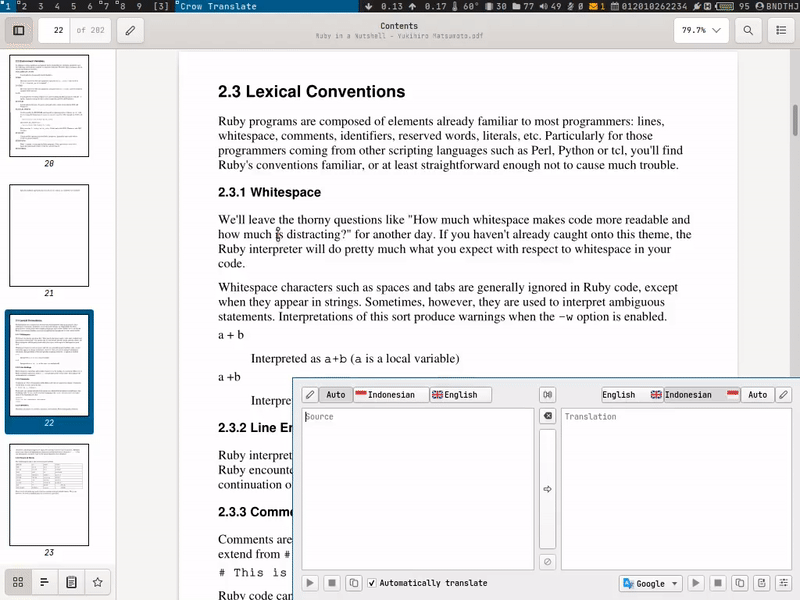Show bookmarks with the star icon
Viewport: 800px width, 600px height.
[x=97, y=582]
